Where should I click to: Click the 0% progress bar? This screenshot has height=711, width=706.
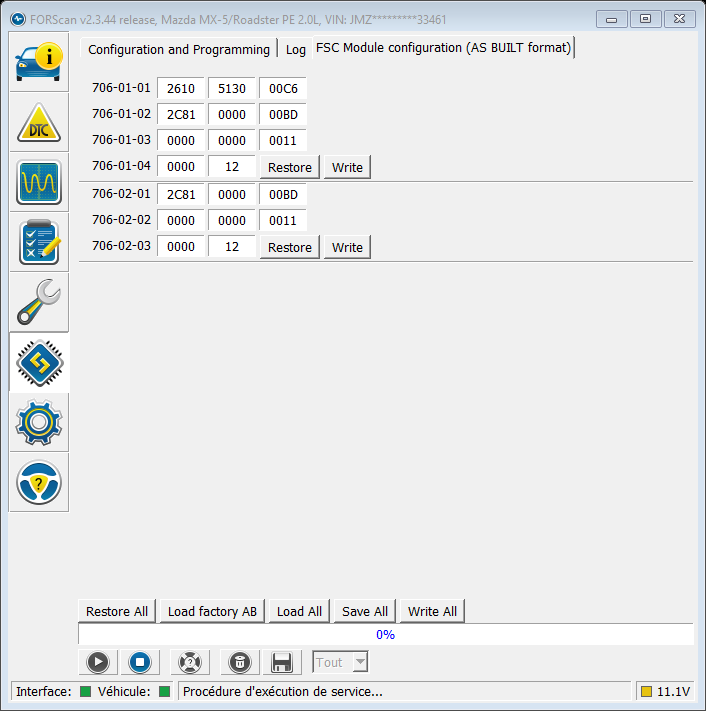point(386,634)
